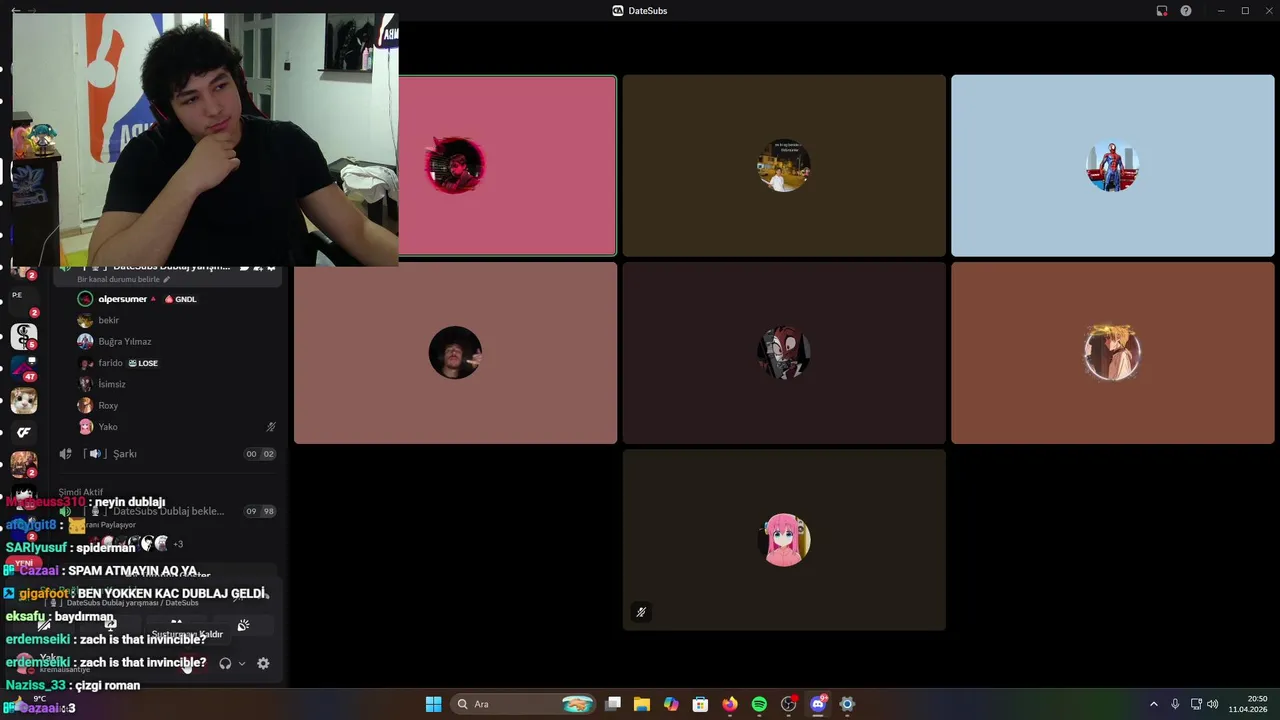Select voice user Yako
Image resolution: width=1280 pixels, height=720 pixels.
pyautogui.click(x=107, y=427)
